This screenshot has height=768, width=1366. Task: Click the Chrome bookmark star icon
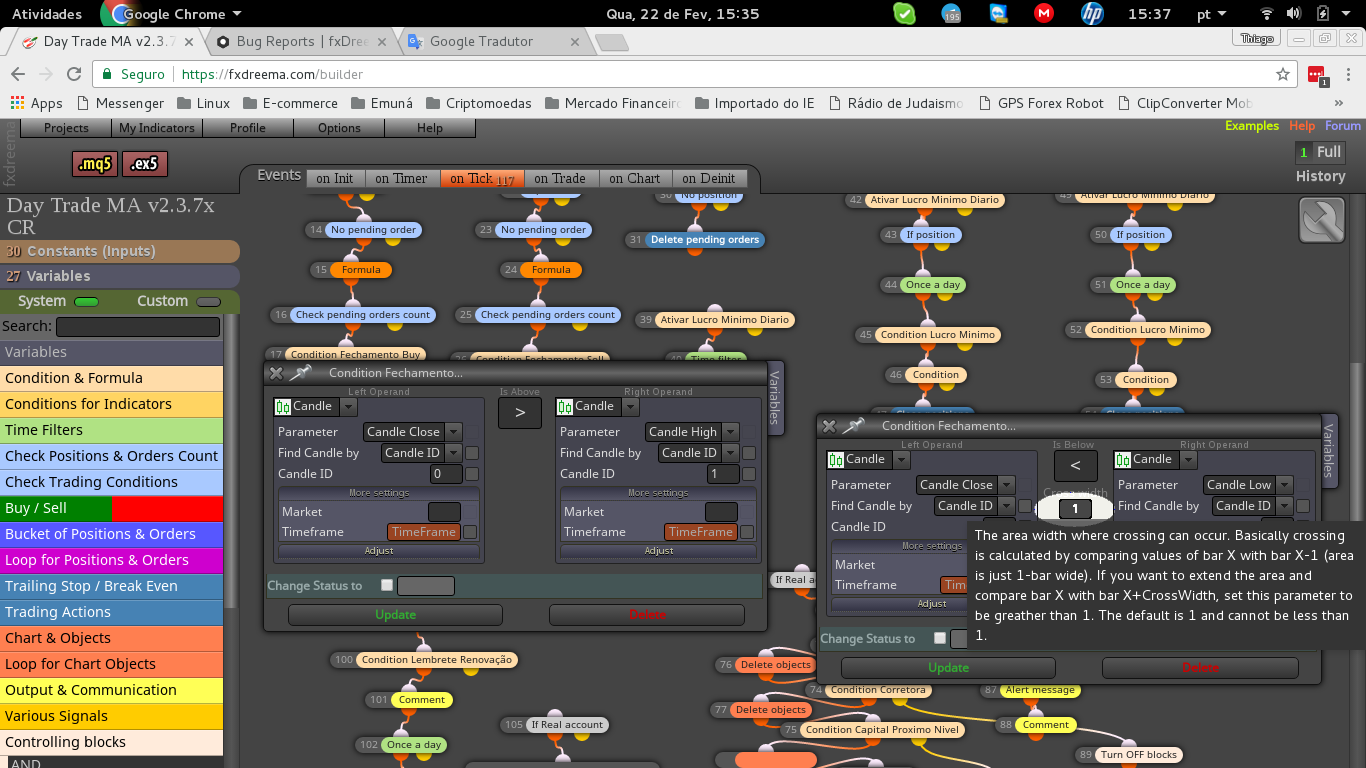tap(1283, 74)
